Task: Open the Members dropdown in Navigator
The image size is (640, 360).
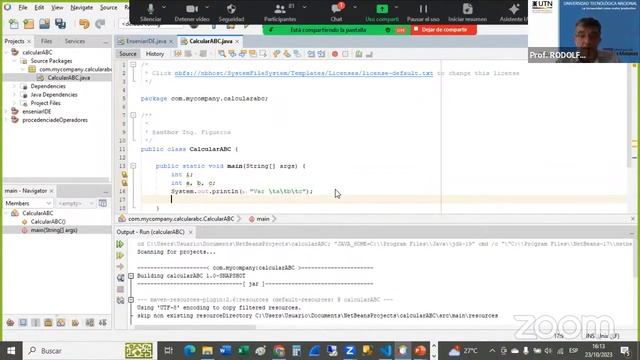Action: tap(28, 203)
